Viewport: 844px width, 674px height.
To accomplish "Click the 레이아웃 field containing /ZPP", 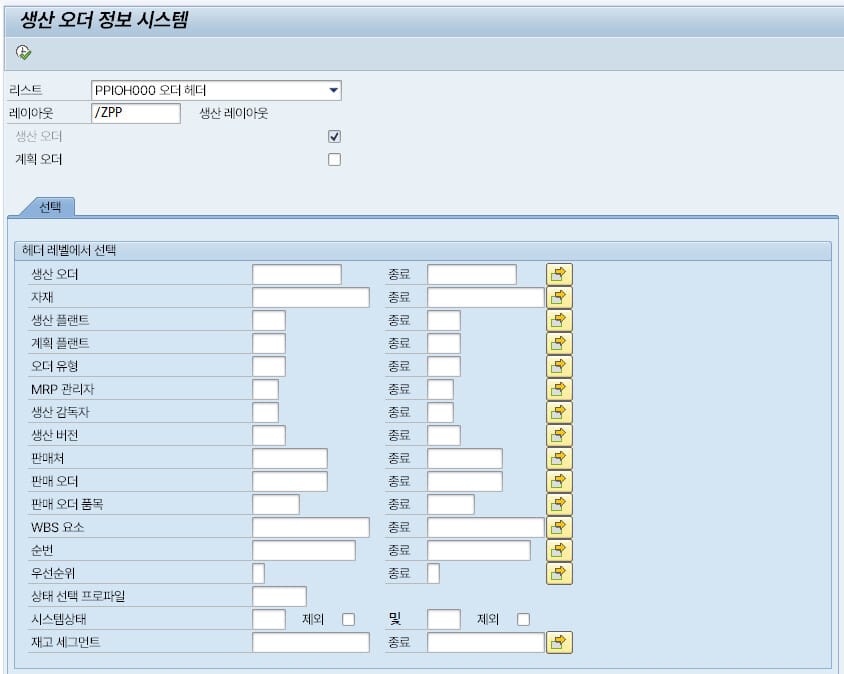I will 135,113.
